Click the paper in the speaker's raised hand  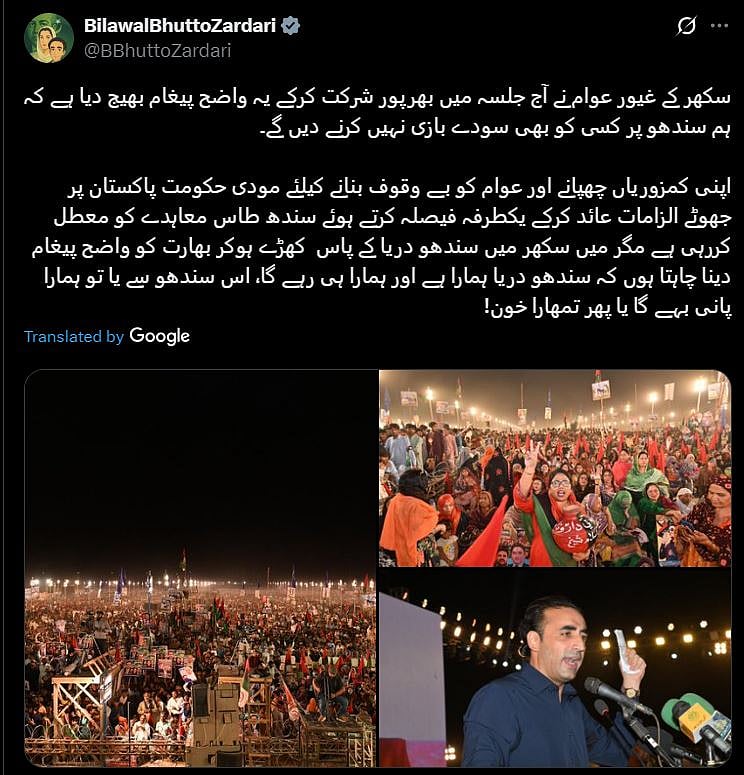click(623, 651)
